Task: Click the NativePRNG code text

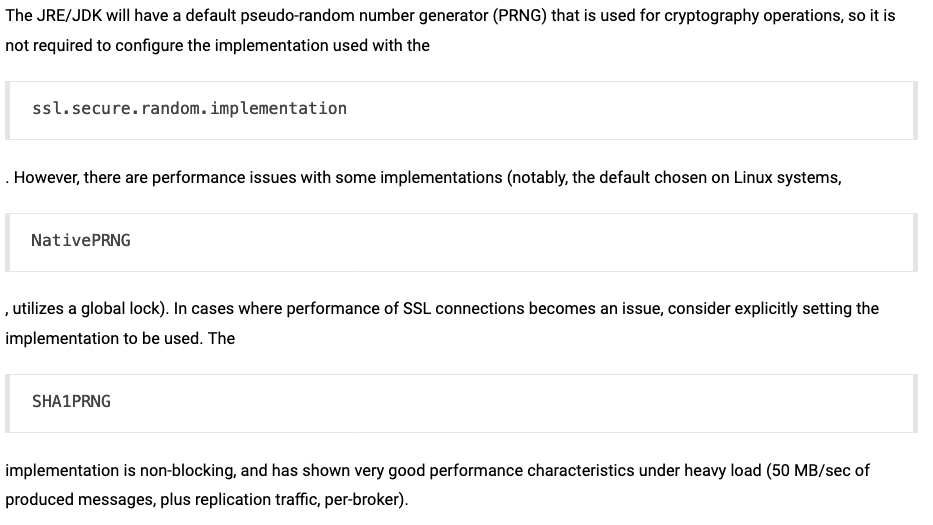Action: (x=81, y=240)
